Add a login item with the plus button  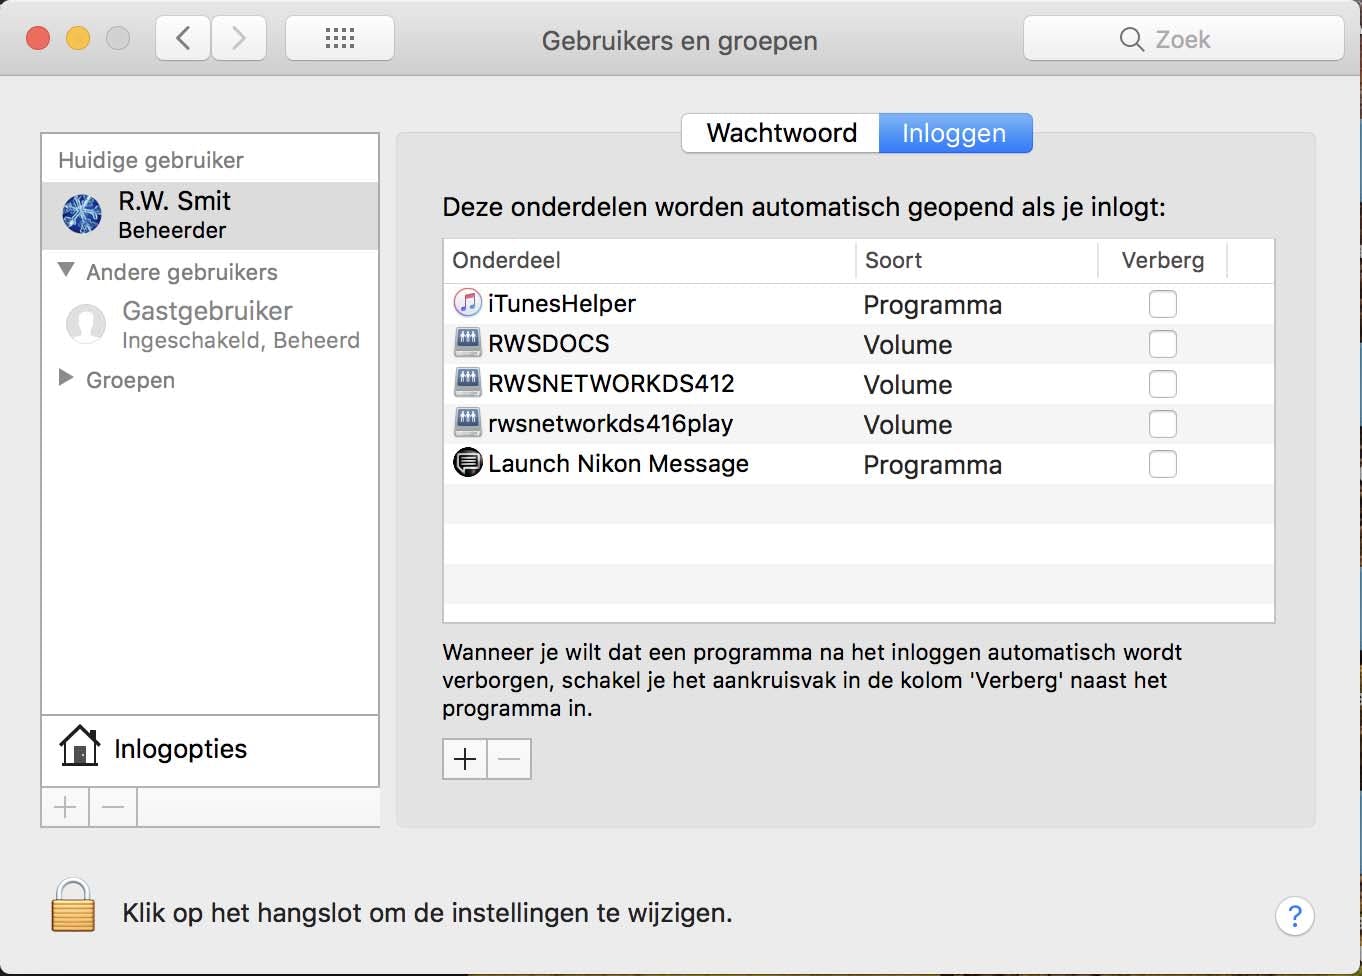465,759
